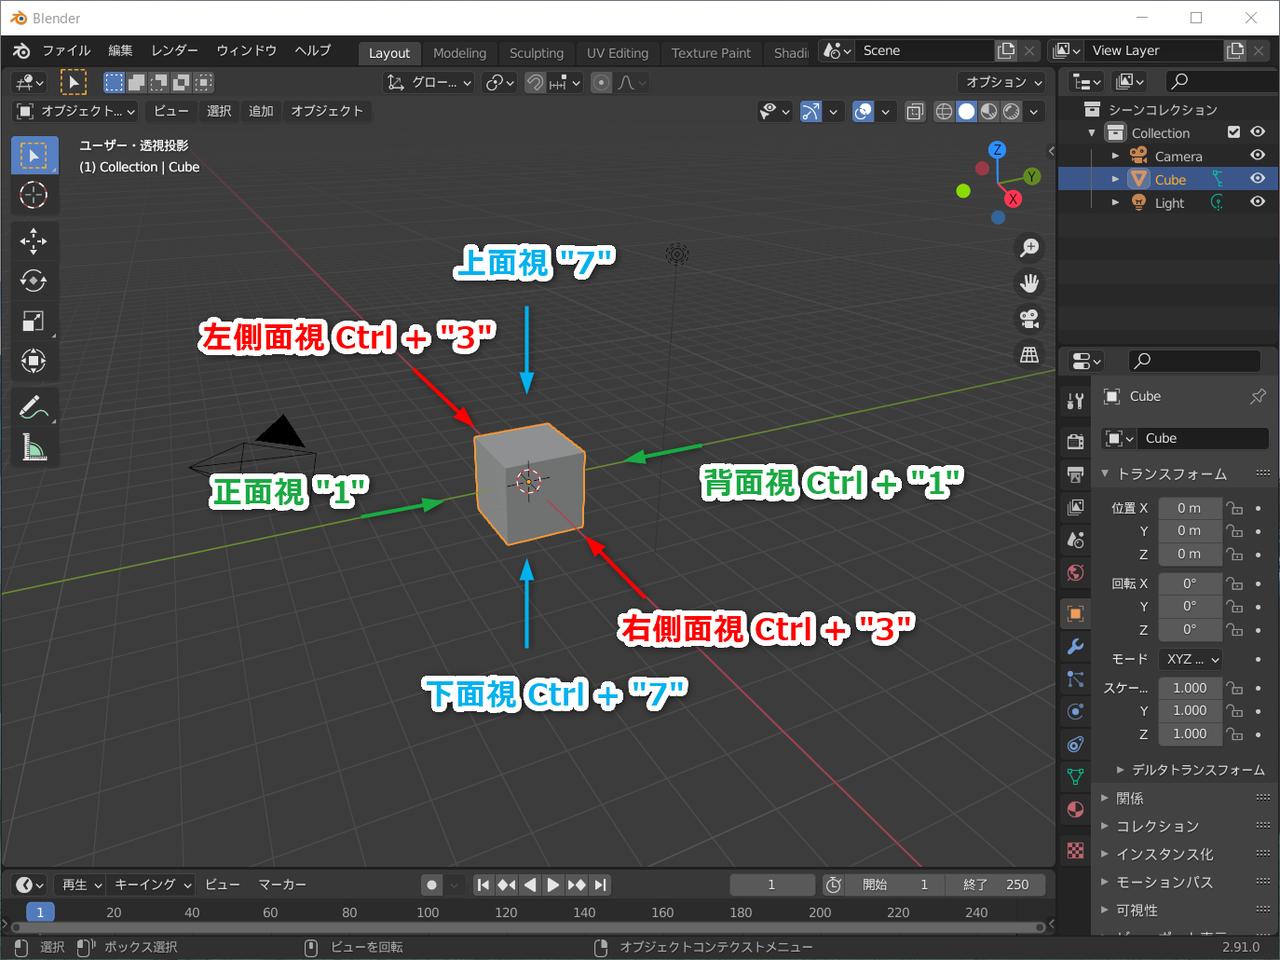Toggle perspective/orthographic grid icon
1280x960 pixels.
[x=1029, y=355]
